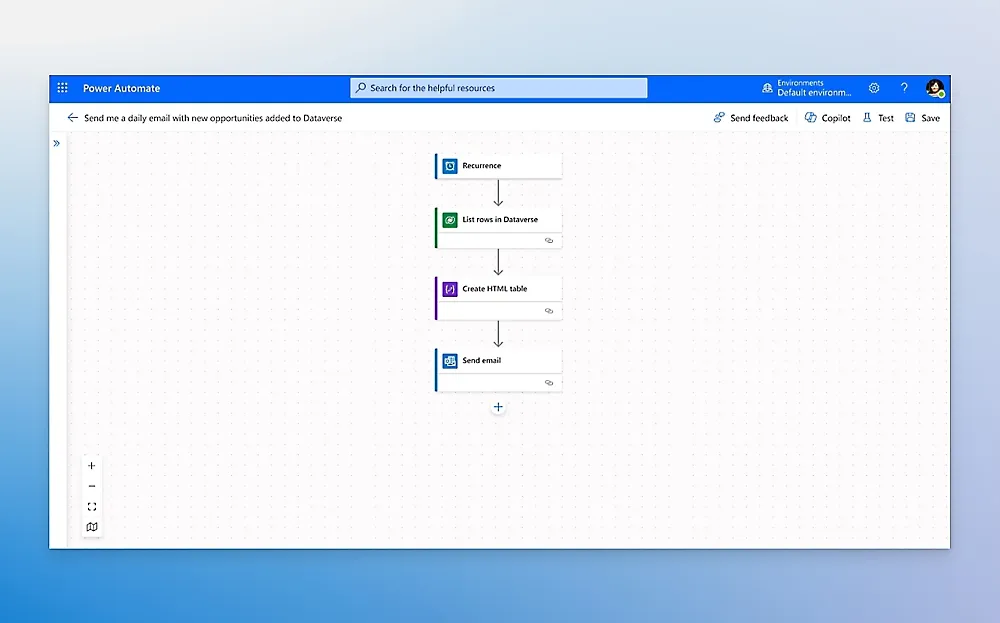Add a new step below Send email
The width and height of the screenshot is (1000, 623).
pos(498,407)
